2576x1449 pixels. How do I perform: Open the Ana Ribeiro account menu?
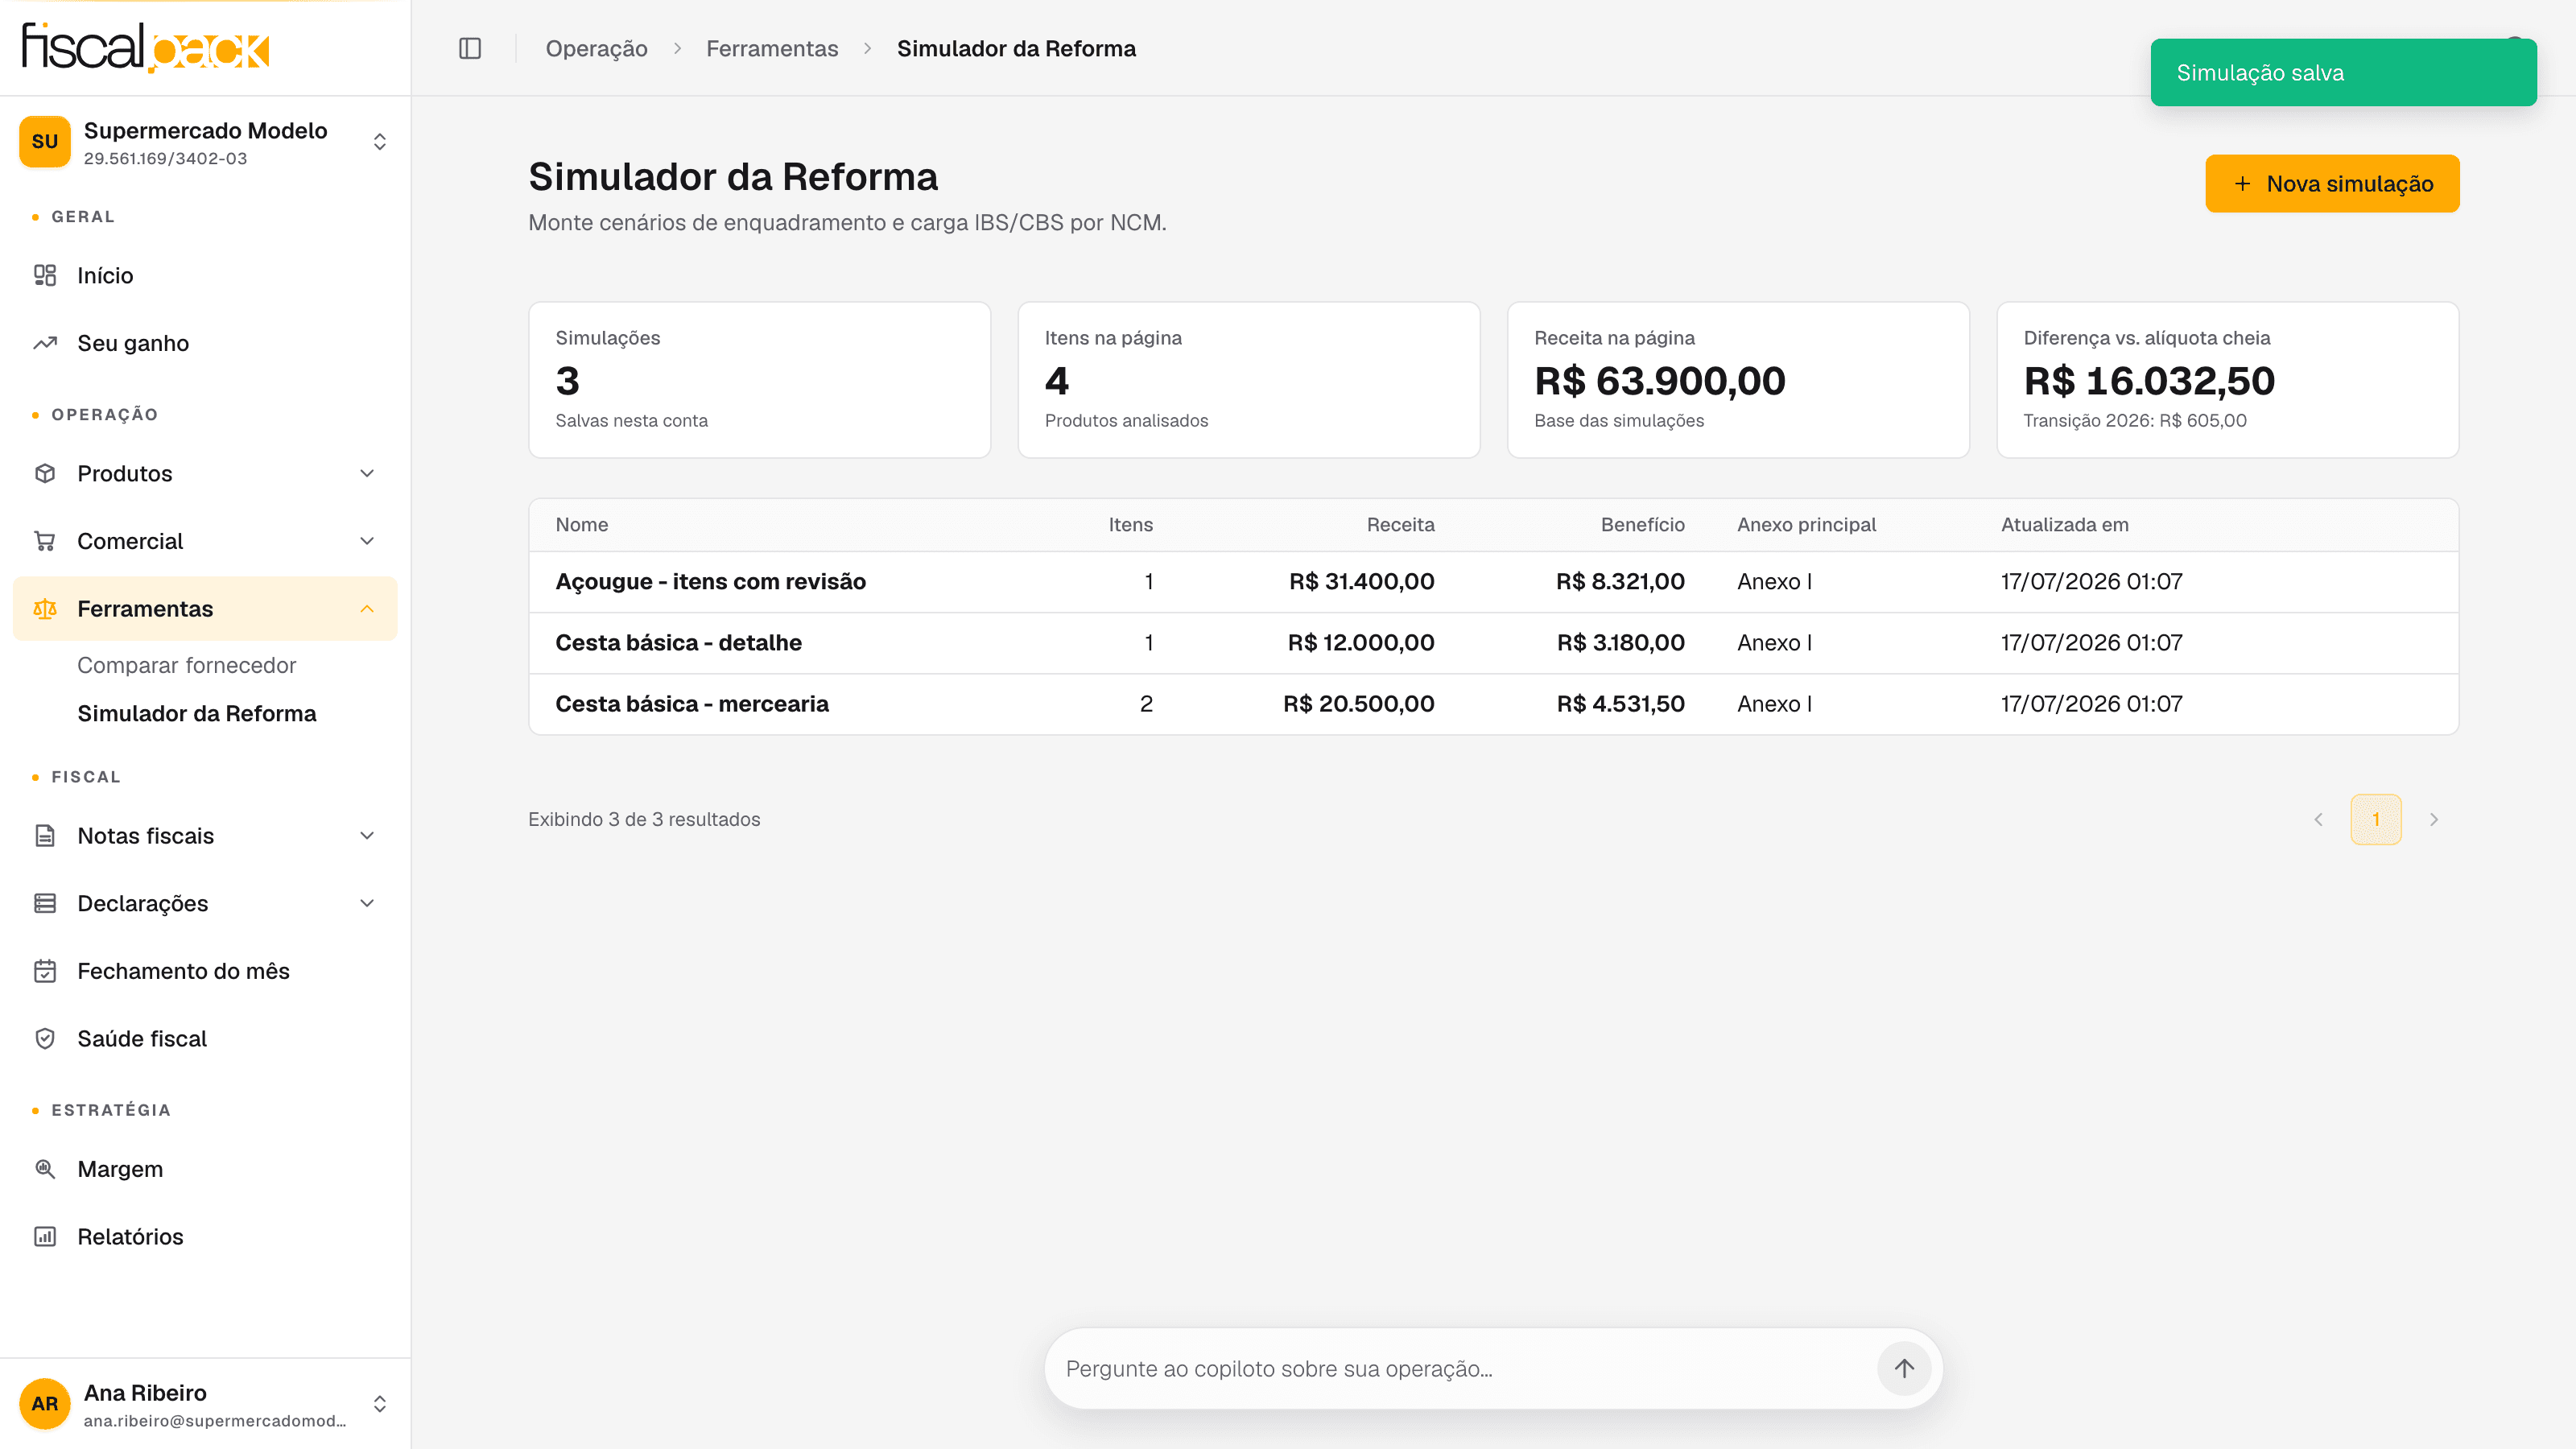(x=205, y=1404)
